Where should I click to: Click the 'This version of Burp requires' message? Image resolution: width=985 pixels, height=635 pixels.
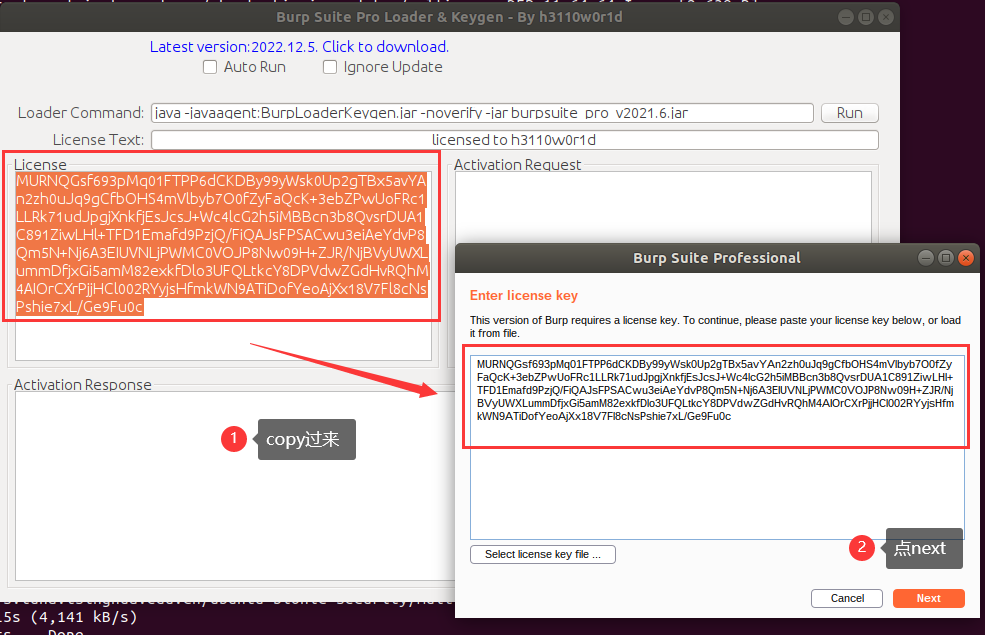coord(716,327)
